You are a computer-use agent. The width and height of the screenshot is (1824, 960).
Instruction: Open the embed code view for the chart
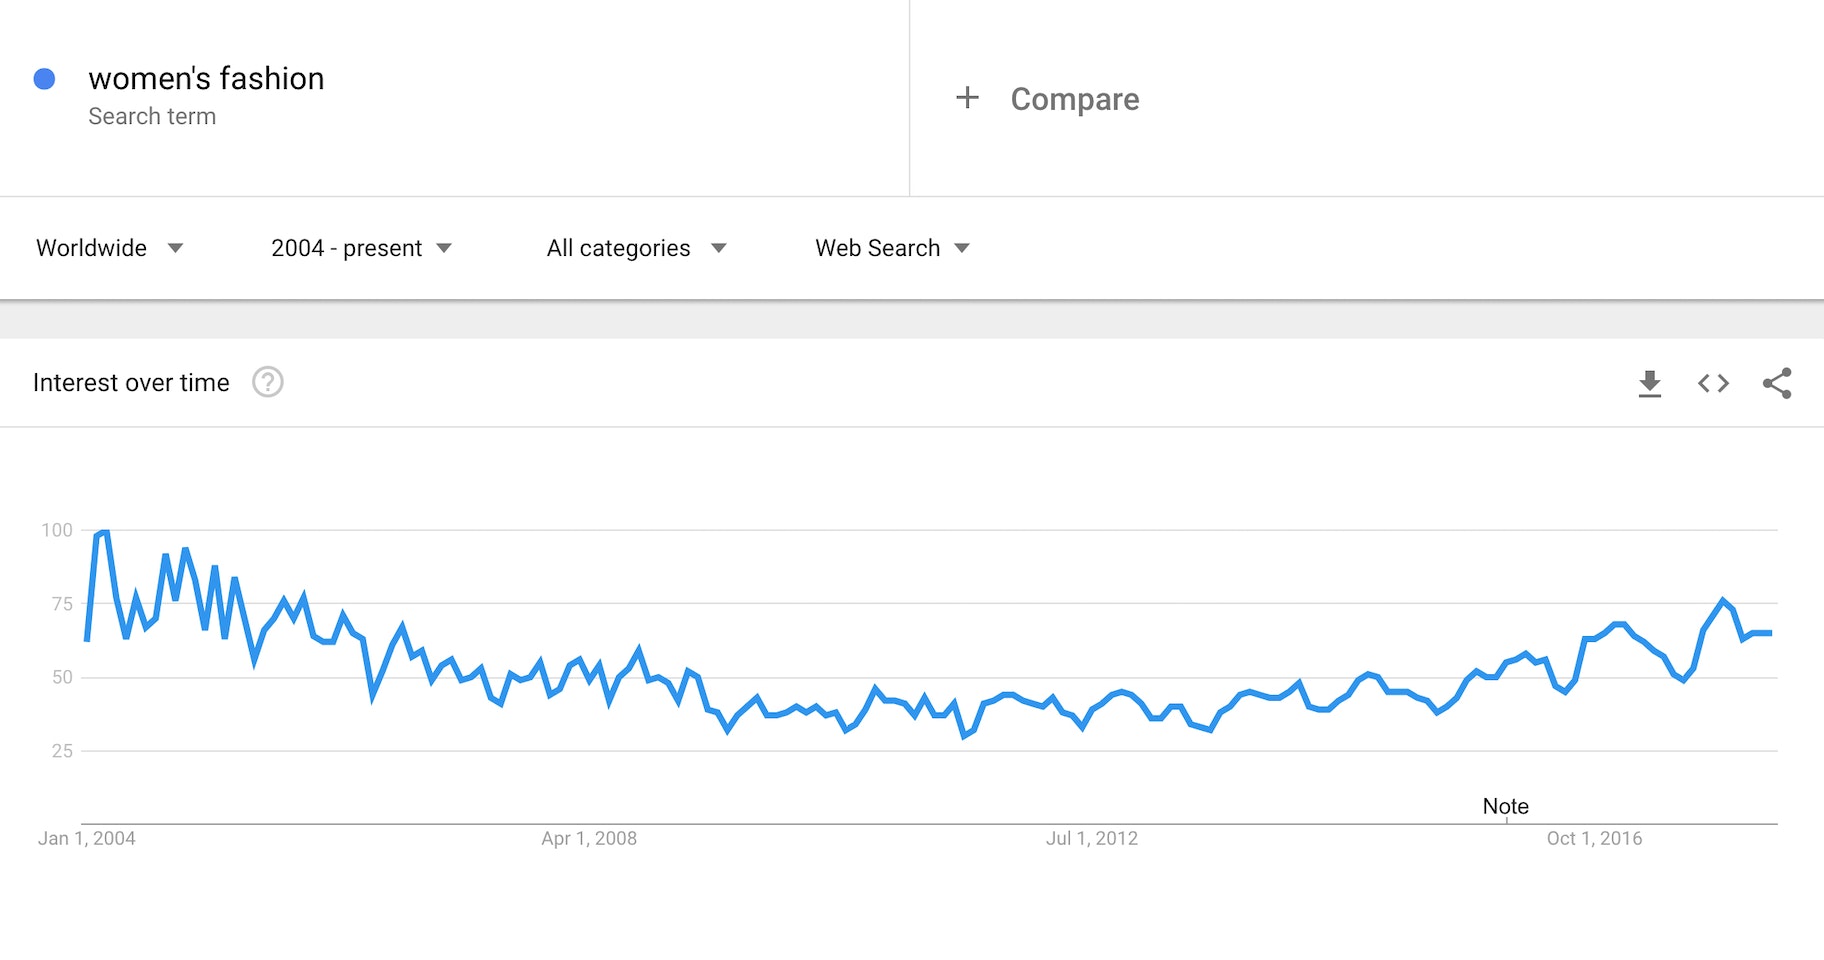pyautogui.click(x=1713, y=383)
